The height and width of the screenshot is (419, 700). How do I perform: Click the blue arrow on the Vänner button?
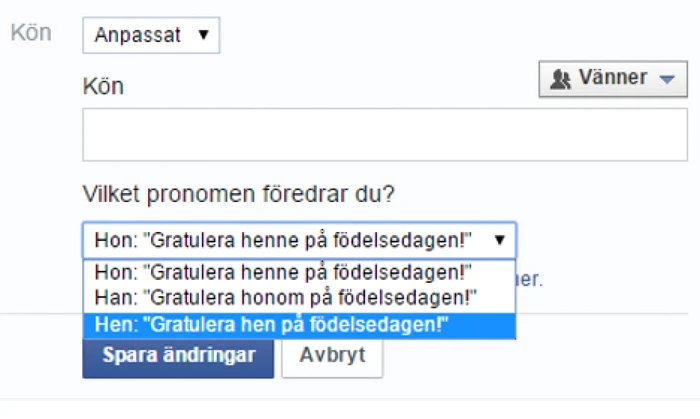(x=667, y=79)
